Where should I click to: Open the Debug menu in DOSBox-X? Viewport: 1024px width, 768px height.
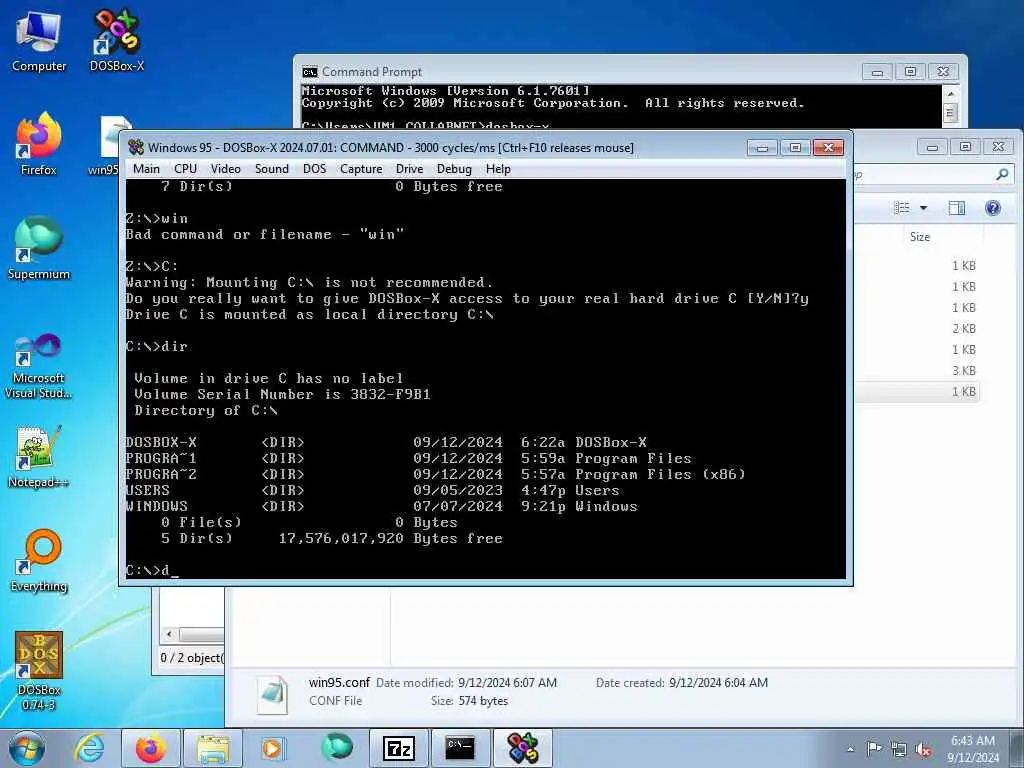point(454,168)
